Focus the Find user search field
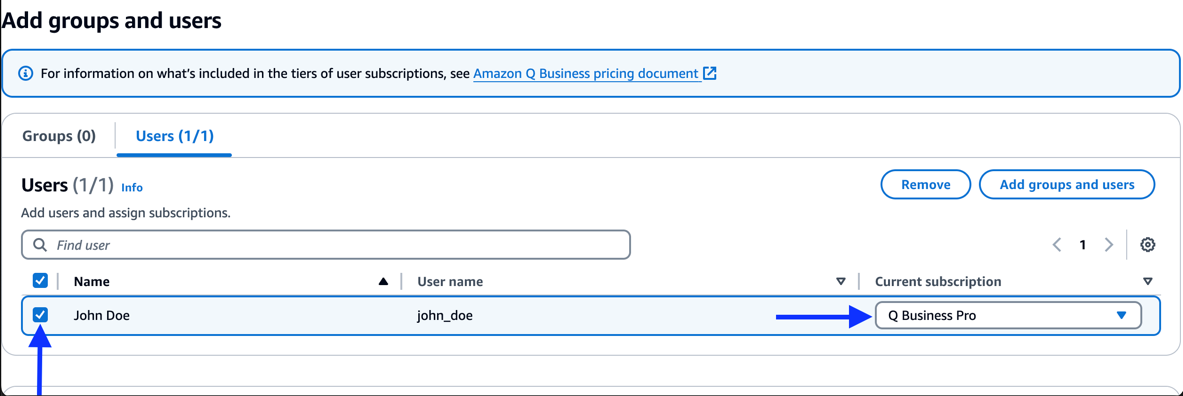 pyautogui.click(x=326, y=245)
